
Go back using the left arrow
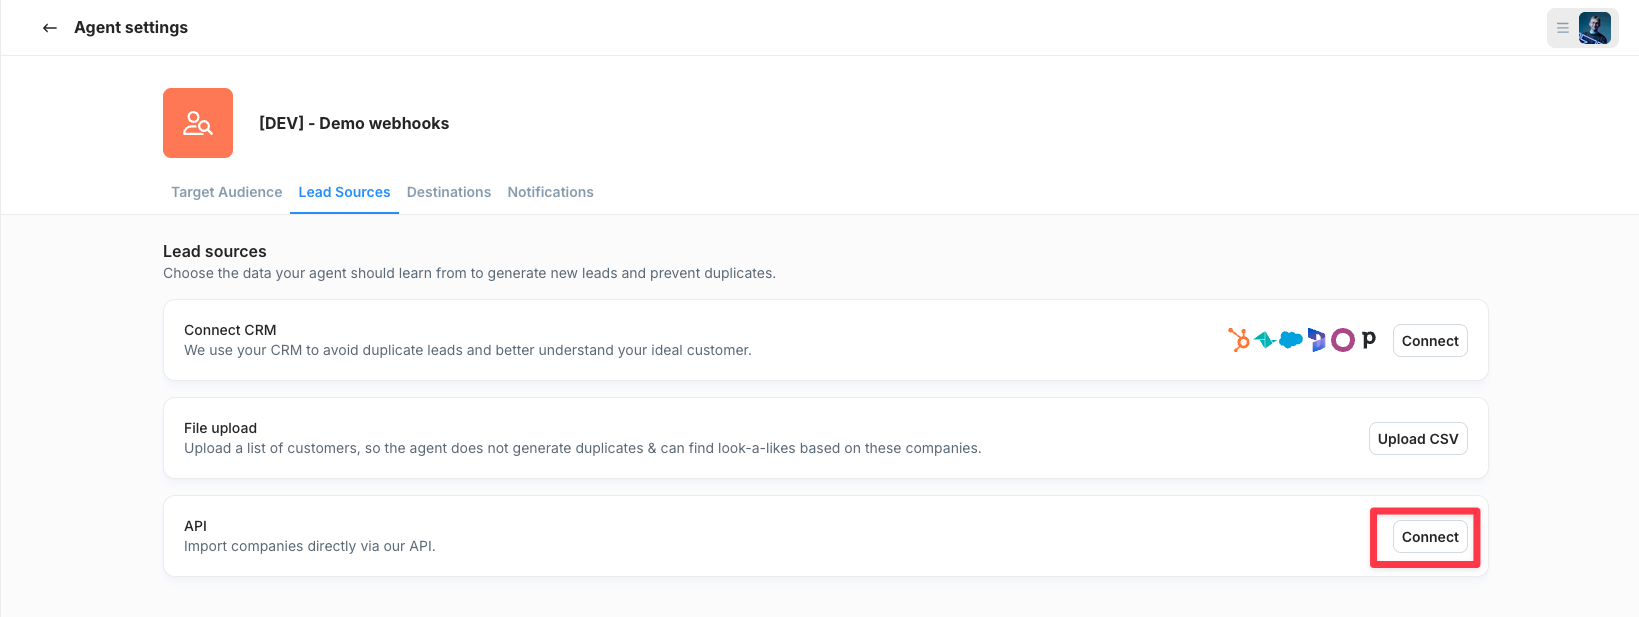click(x=50, y=28)
